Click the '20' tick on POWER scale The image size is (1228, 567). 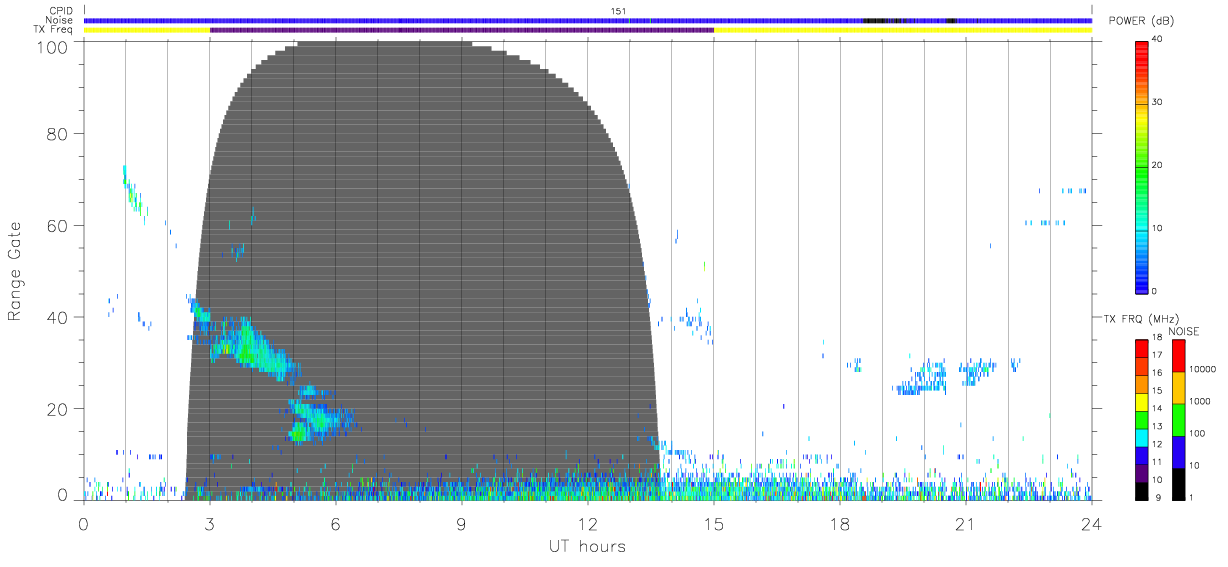click(x=1159, y=166)
